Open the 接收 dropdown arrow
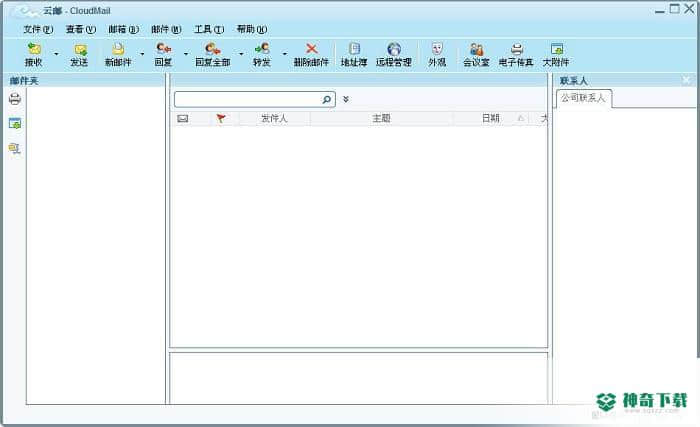The width and height of the screenshot is (700, 427). (x=56, y=54)
